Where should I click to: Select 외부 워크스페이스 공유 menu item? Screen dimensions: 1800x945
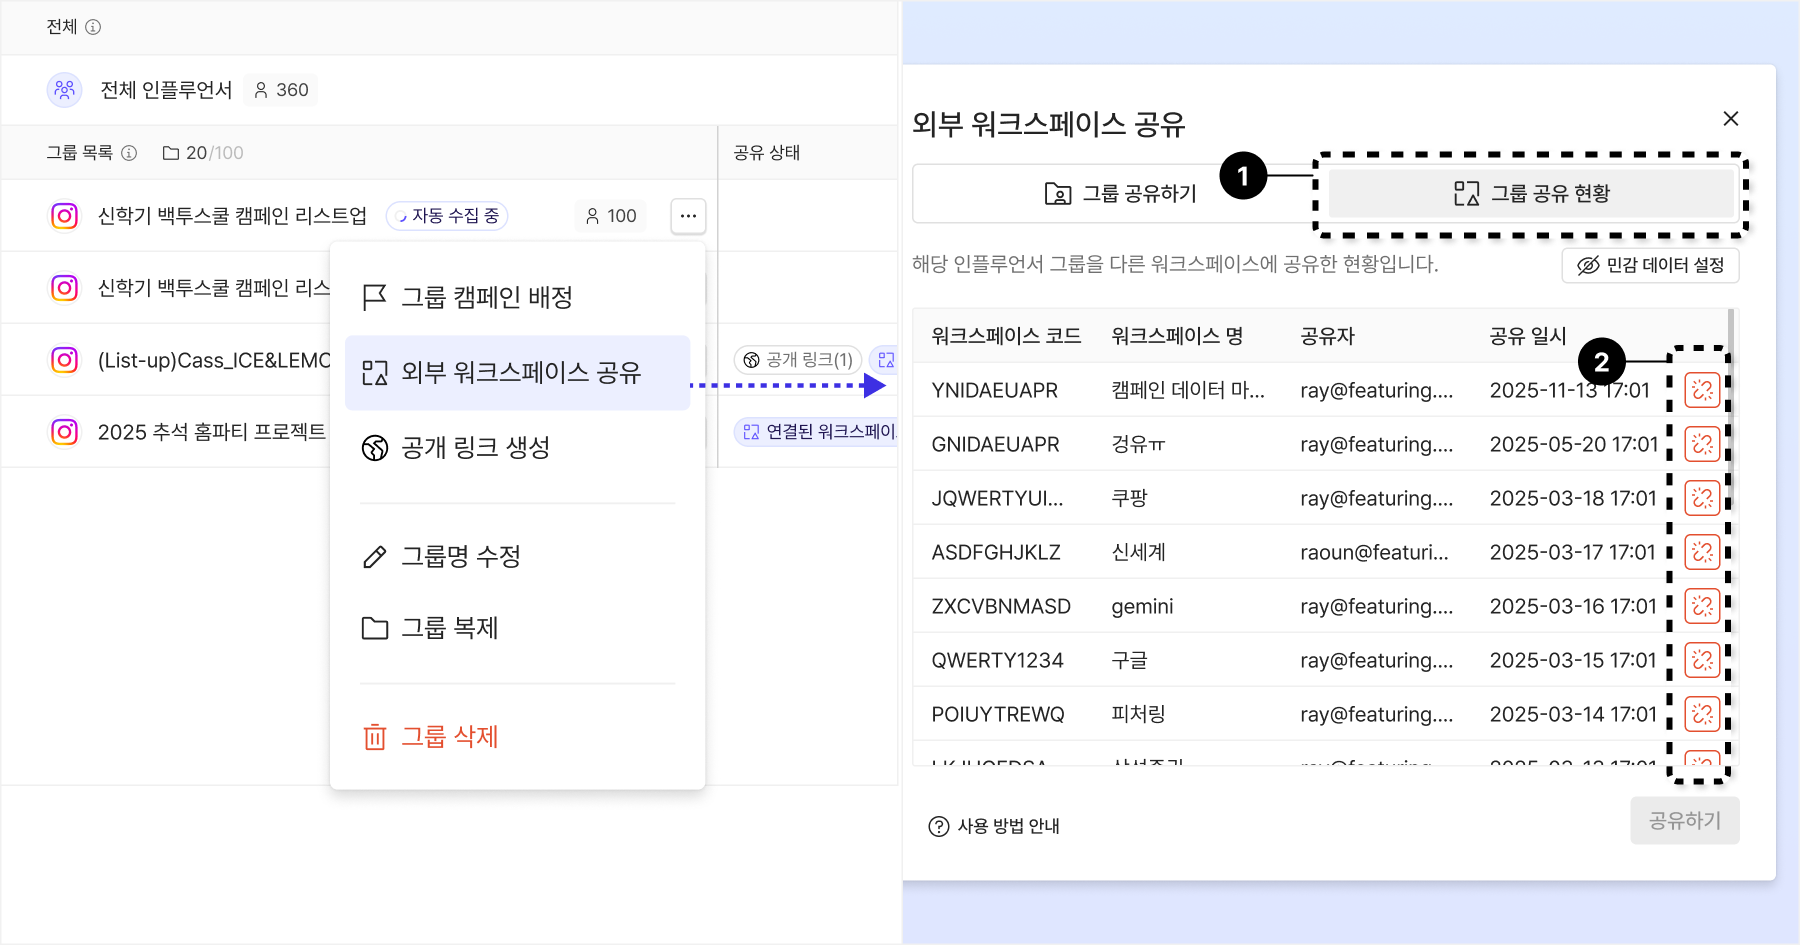tap(517, 373)
